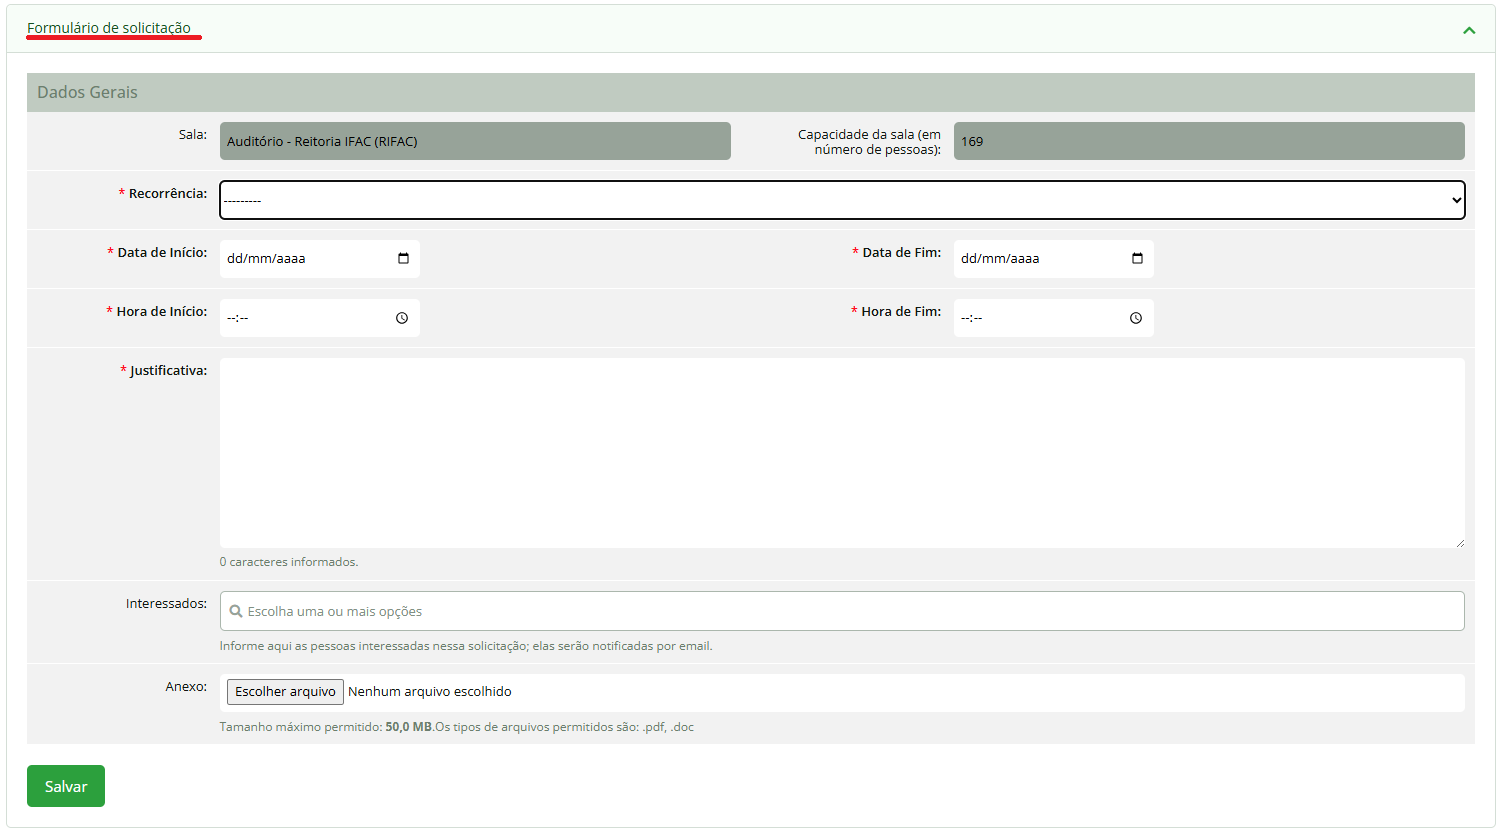1506x835 pixels.
Task: Click the Dados Gerais section header
Action: tap(88, 92)
